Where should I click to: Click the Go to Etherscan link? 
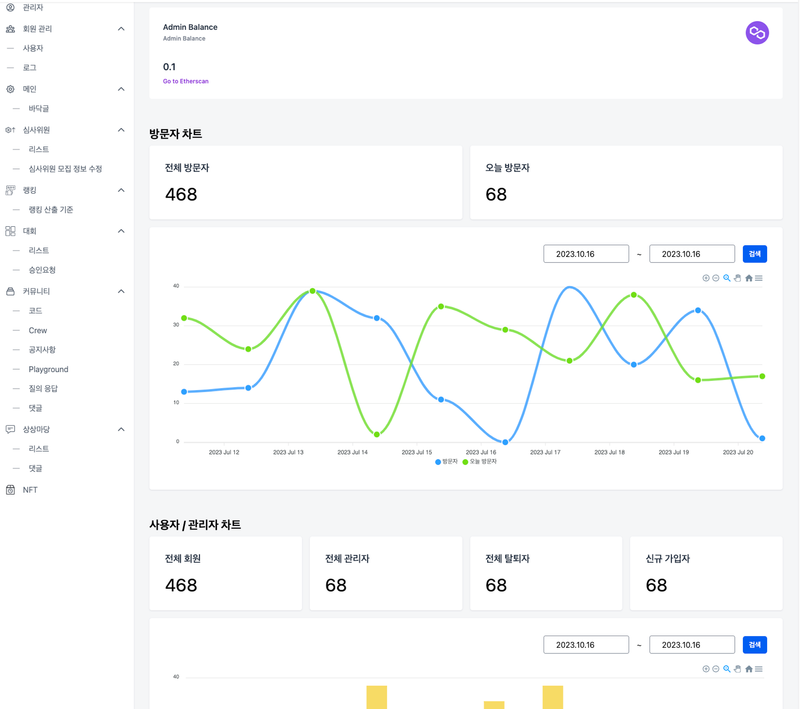coord(186,81)
